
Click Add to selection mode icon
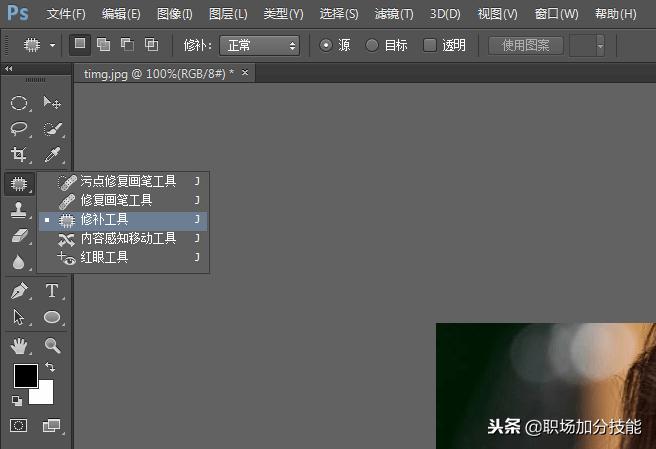pos(103,44)
